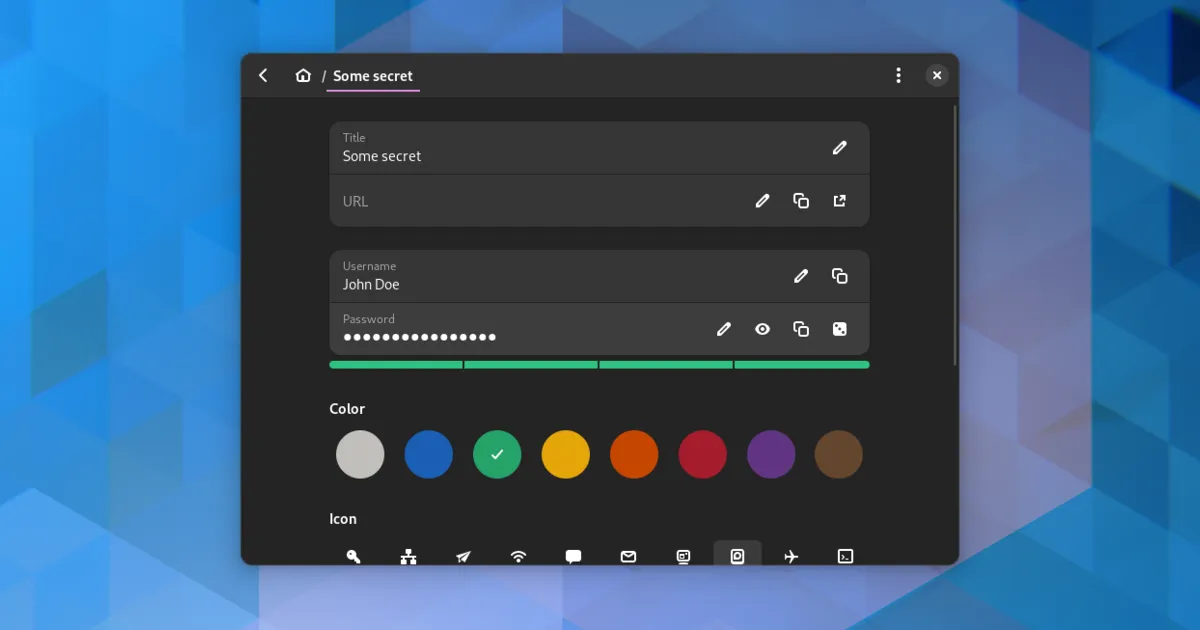Copy the password to clipboard
1200x630 pixels.
point(801,329)
